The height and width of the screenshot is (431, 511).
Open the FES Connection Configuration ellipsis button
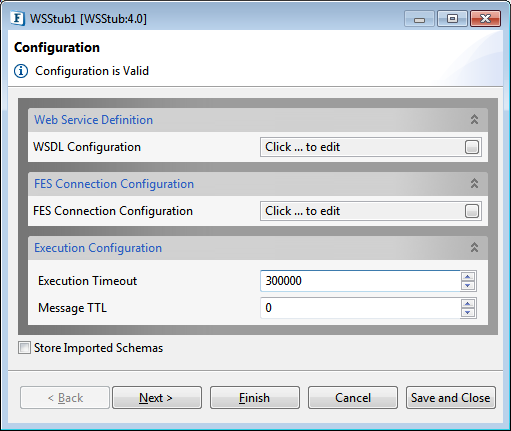tap(472, 211)
